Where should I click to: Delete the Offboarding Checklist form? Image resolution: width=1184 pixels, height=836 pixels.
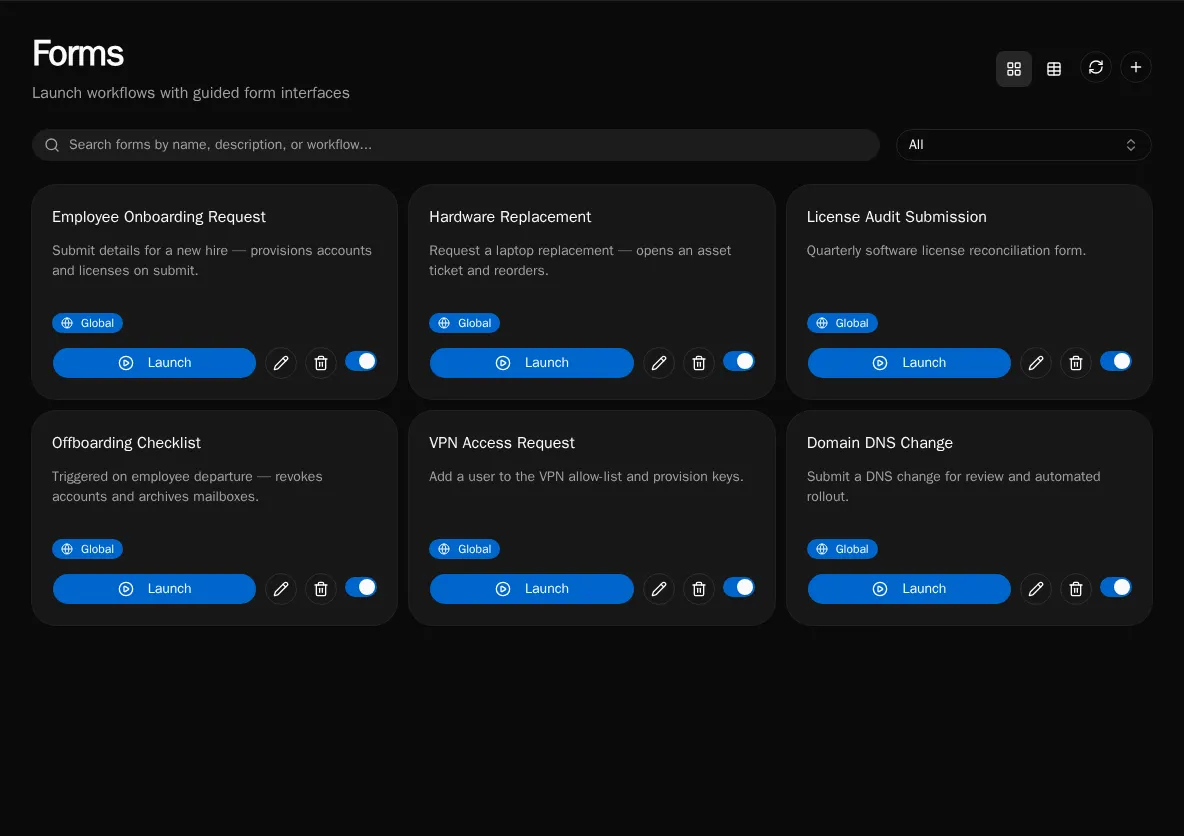click(x=321, y=589)
